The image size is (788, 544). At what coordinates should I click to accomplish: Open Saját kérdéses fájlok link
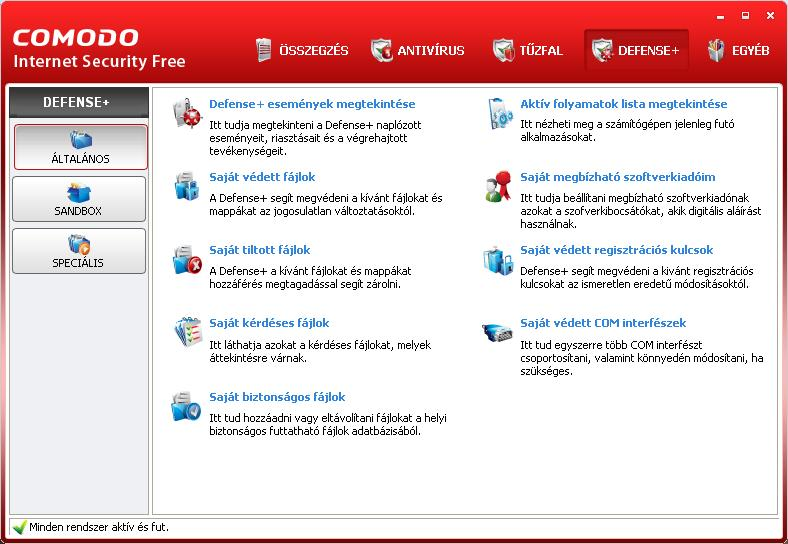pyautogui.click(x=269, y=323)
